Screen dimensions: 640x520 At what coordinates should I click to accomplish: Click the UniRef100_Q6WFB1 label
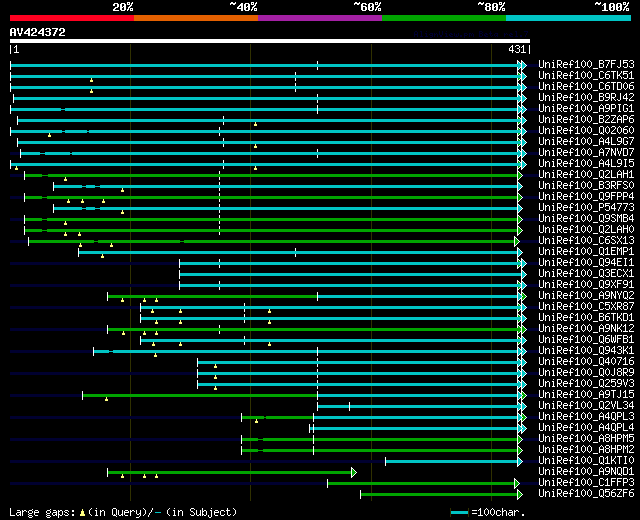coord(586,340)
